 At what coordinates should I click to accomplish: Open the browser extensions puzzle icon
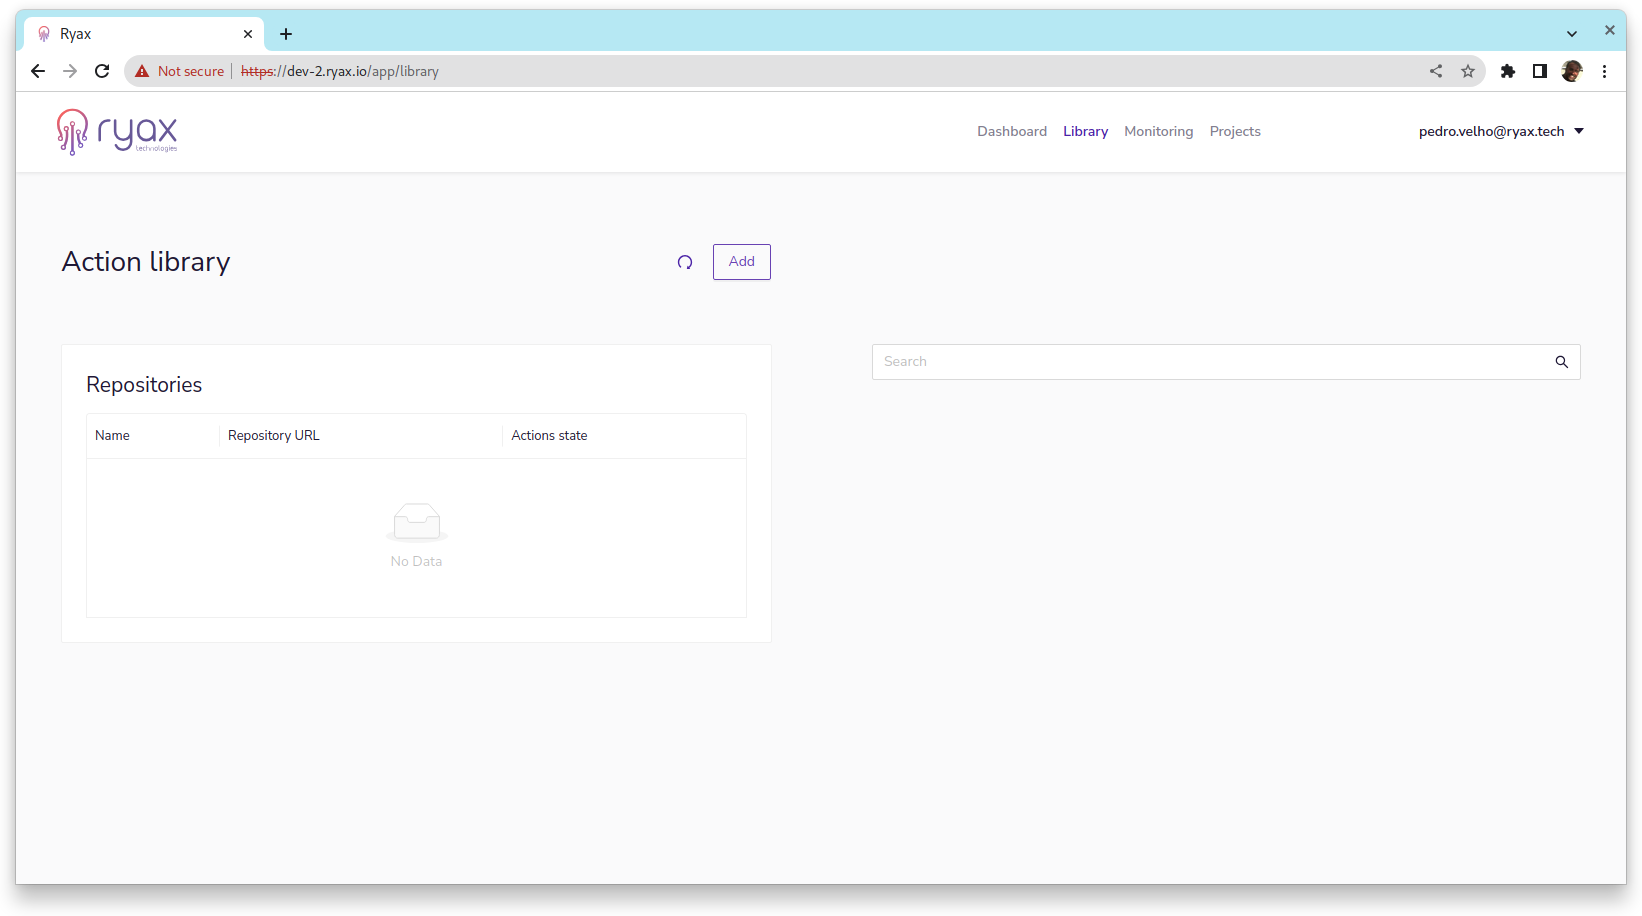tap(1508, 71)
